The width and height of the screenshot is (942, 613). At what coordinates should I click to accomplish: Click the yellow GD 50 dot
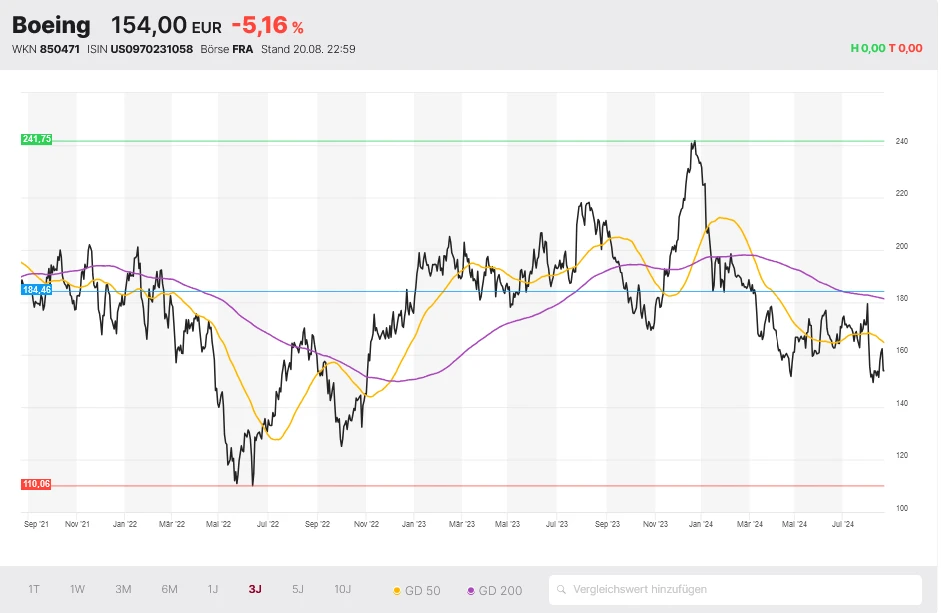397,591
